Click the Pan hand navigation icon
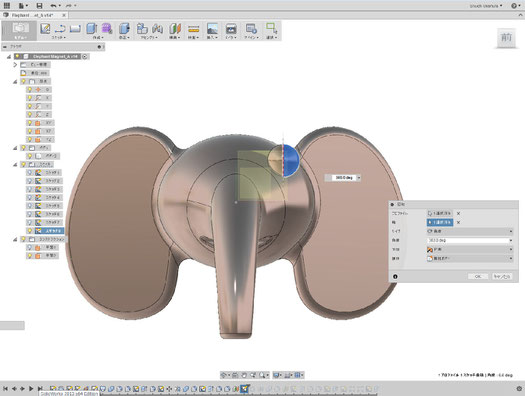 pyautogui.click(x=244, y=375)
